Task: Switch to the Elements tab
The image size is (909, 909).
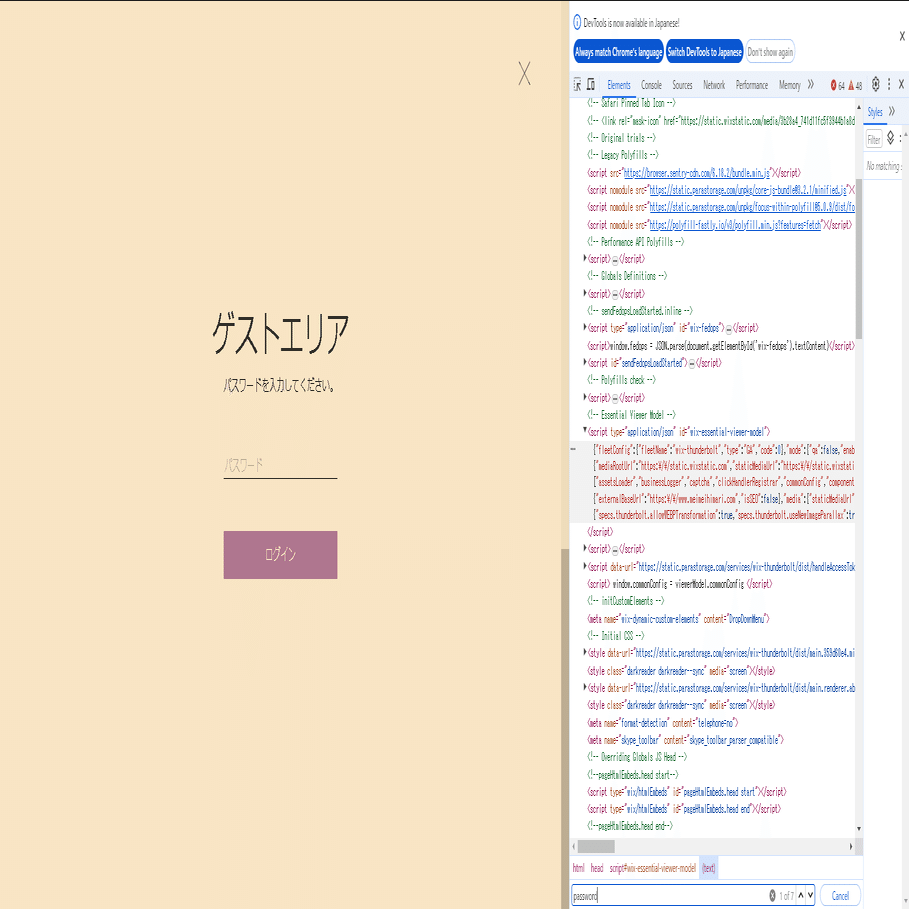Action: click(x=619, y=85)
